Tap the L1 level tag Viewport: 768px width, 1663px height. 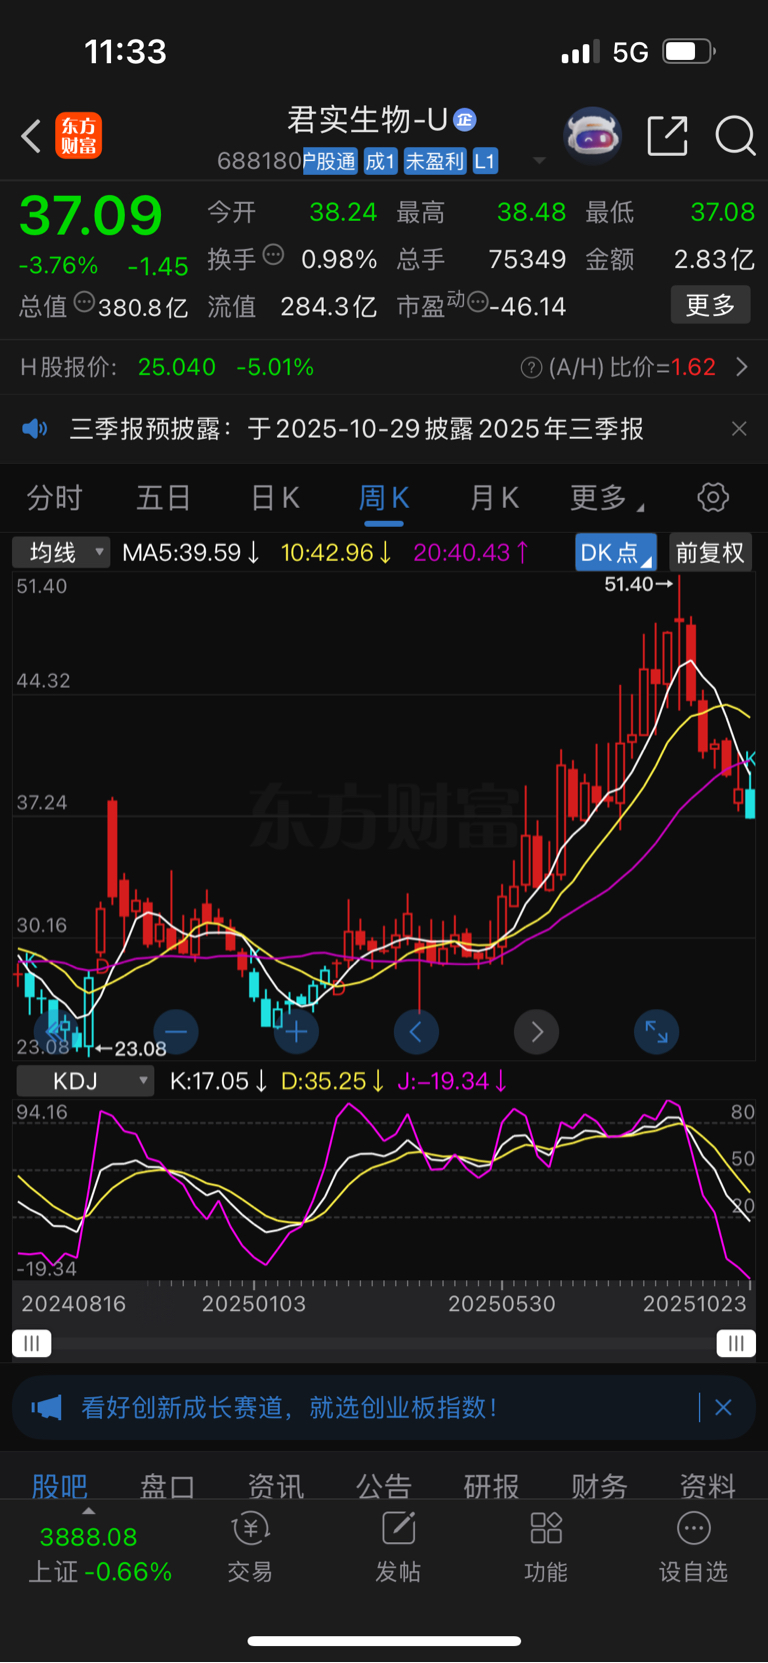pos(485,161)
